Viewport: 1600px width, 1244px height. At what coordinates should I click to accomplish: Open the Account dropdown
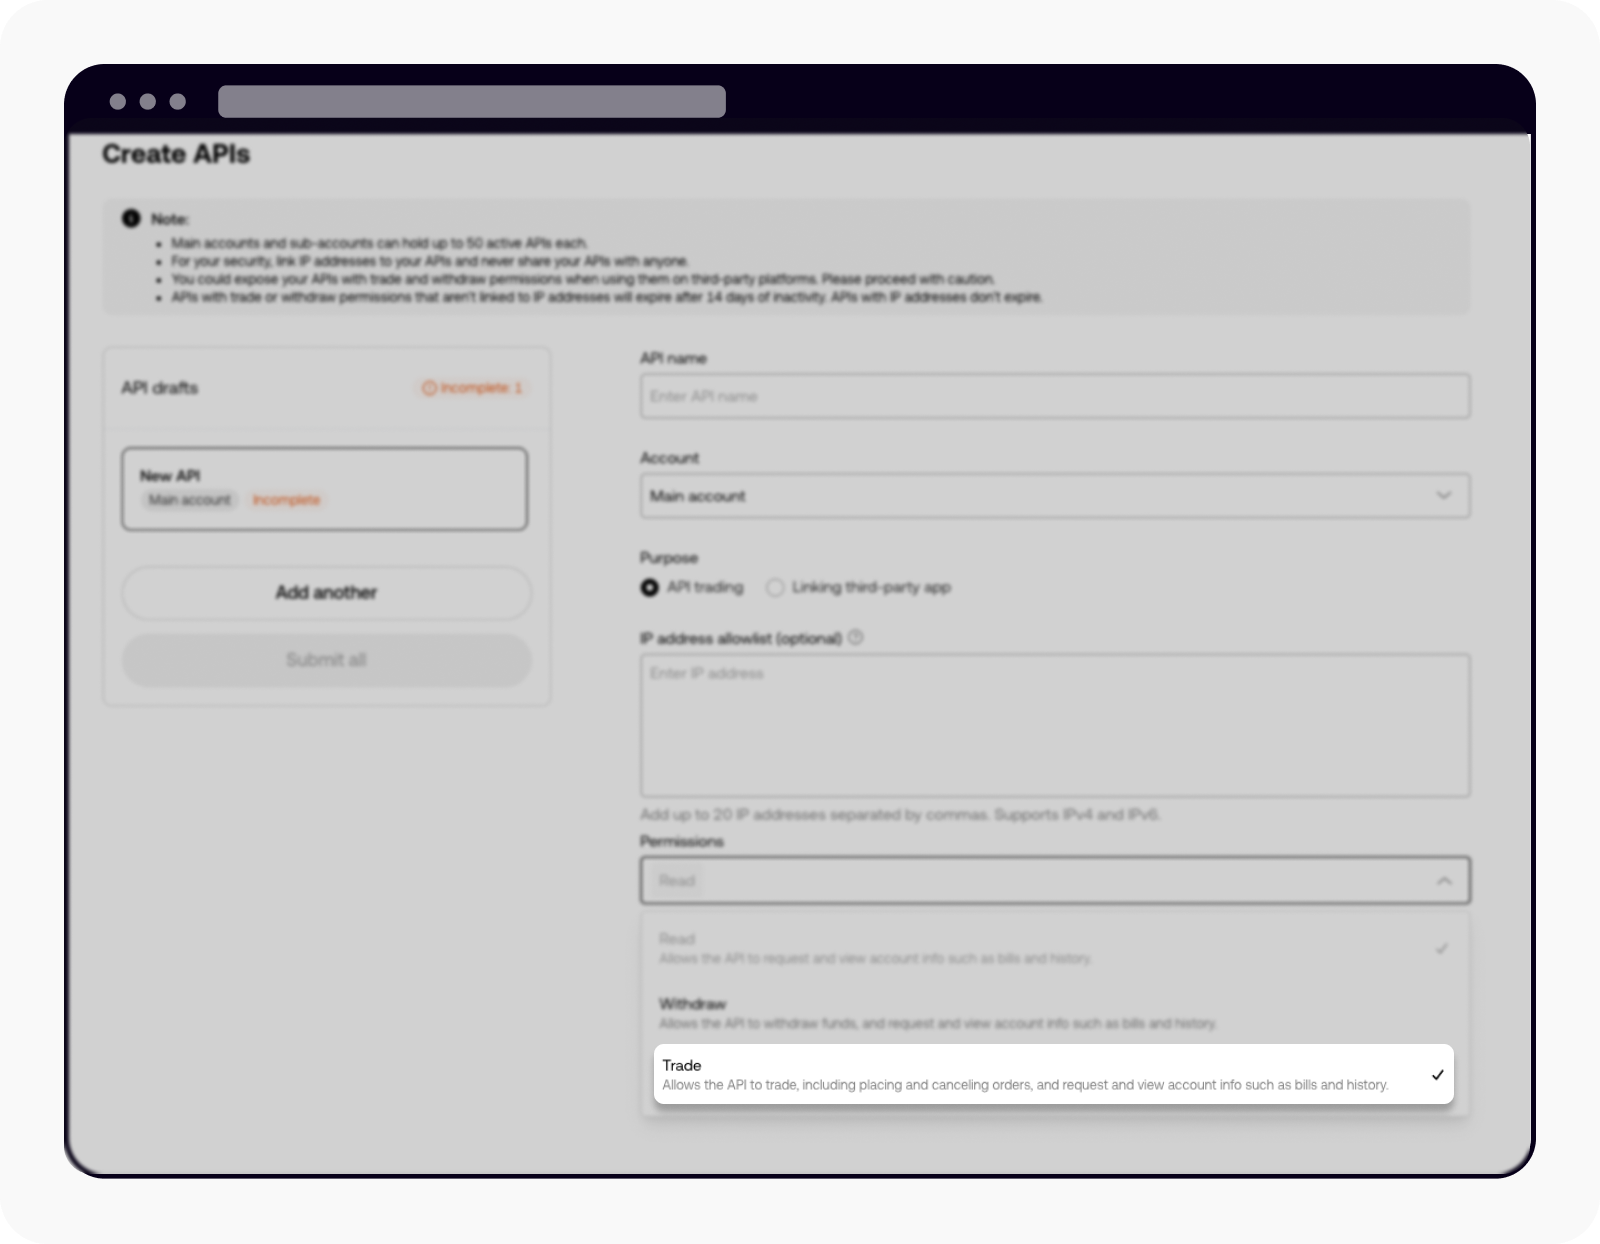(x=1054, y=496)
